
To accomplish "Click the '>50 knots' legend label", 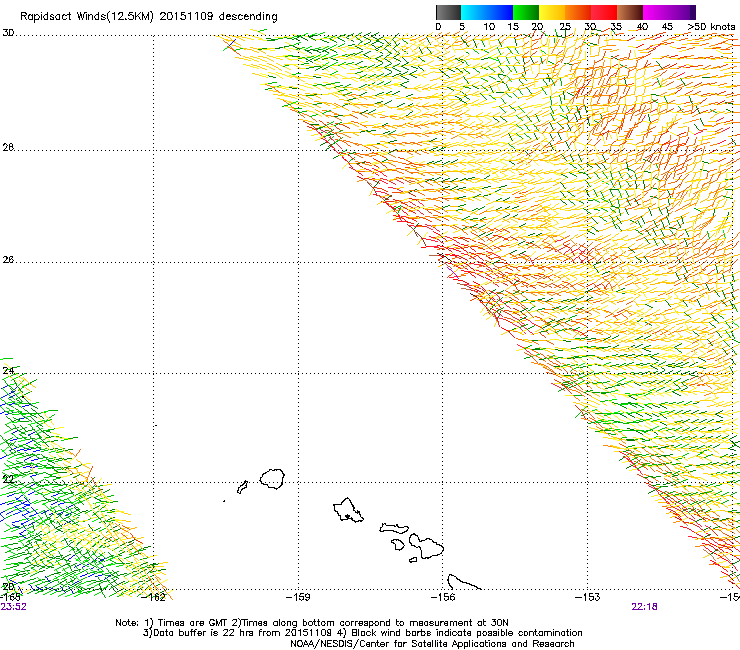I will (711, 27).
